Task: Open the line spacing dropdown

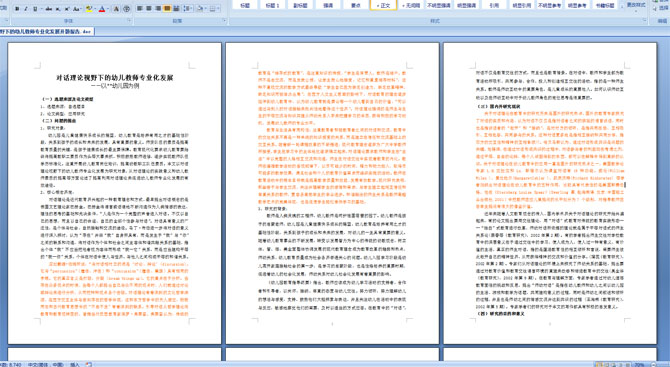Action: click(188, 9)
